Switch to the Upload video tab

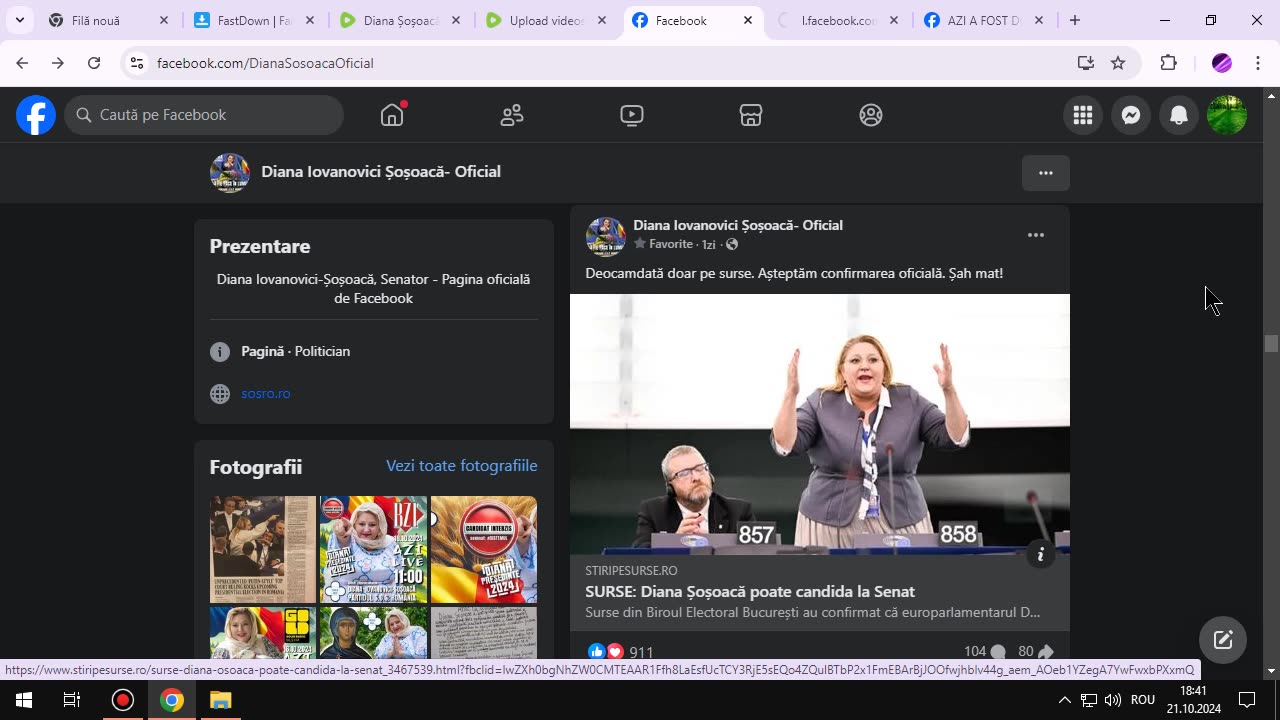coord(546,20)
